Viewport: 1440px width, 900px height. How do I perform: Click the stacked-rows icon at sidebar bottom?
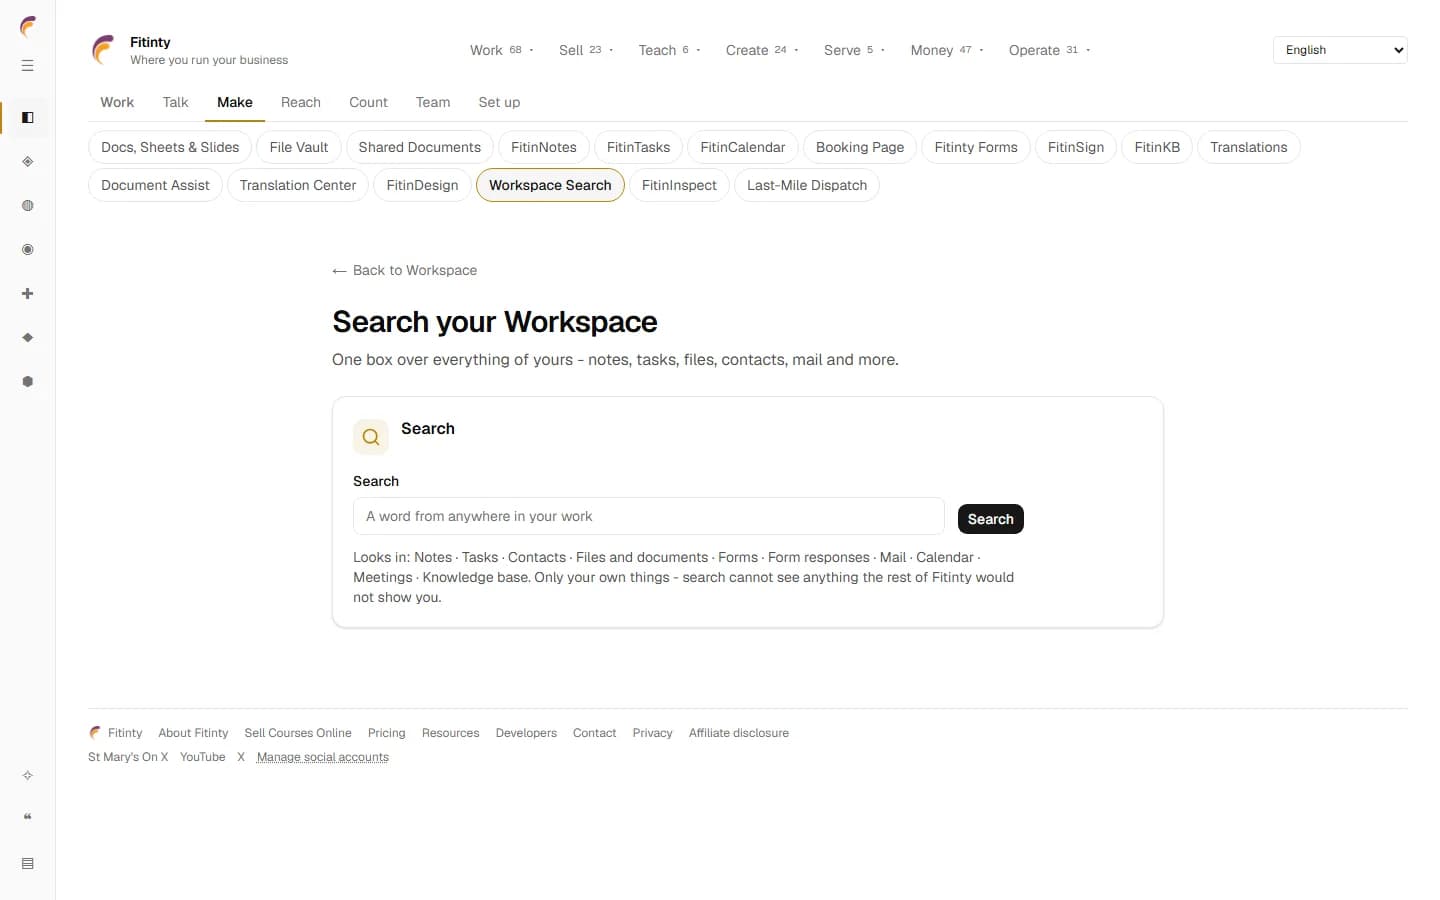click(x=28, y=864)
